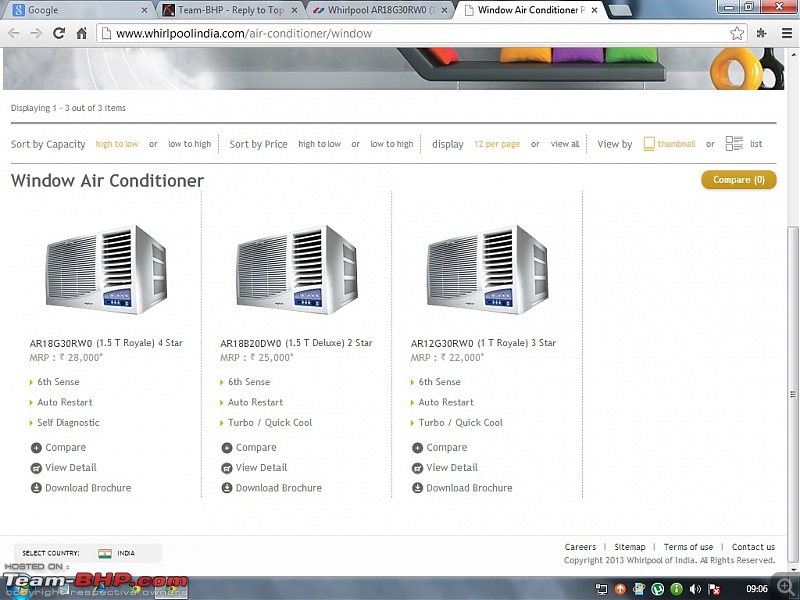Click View Detail link under AR18B20DW0
This screenshot has width=800, height=600.
(261, 467)
